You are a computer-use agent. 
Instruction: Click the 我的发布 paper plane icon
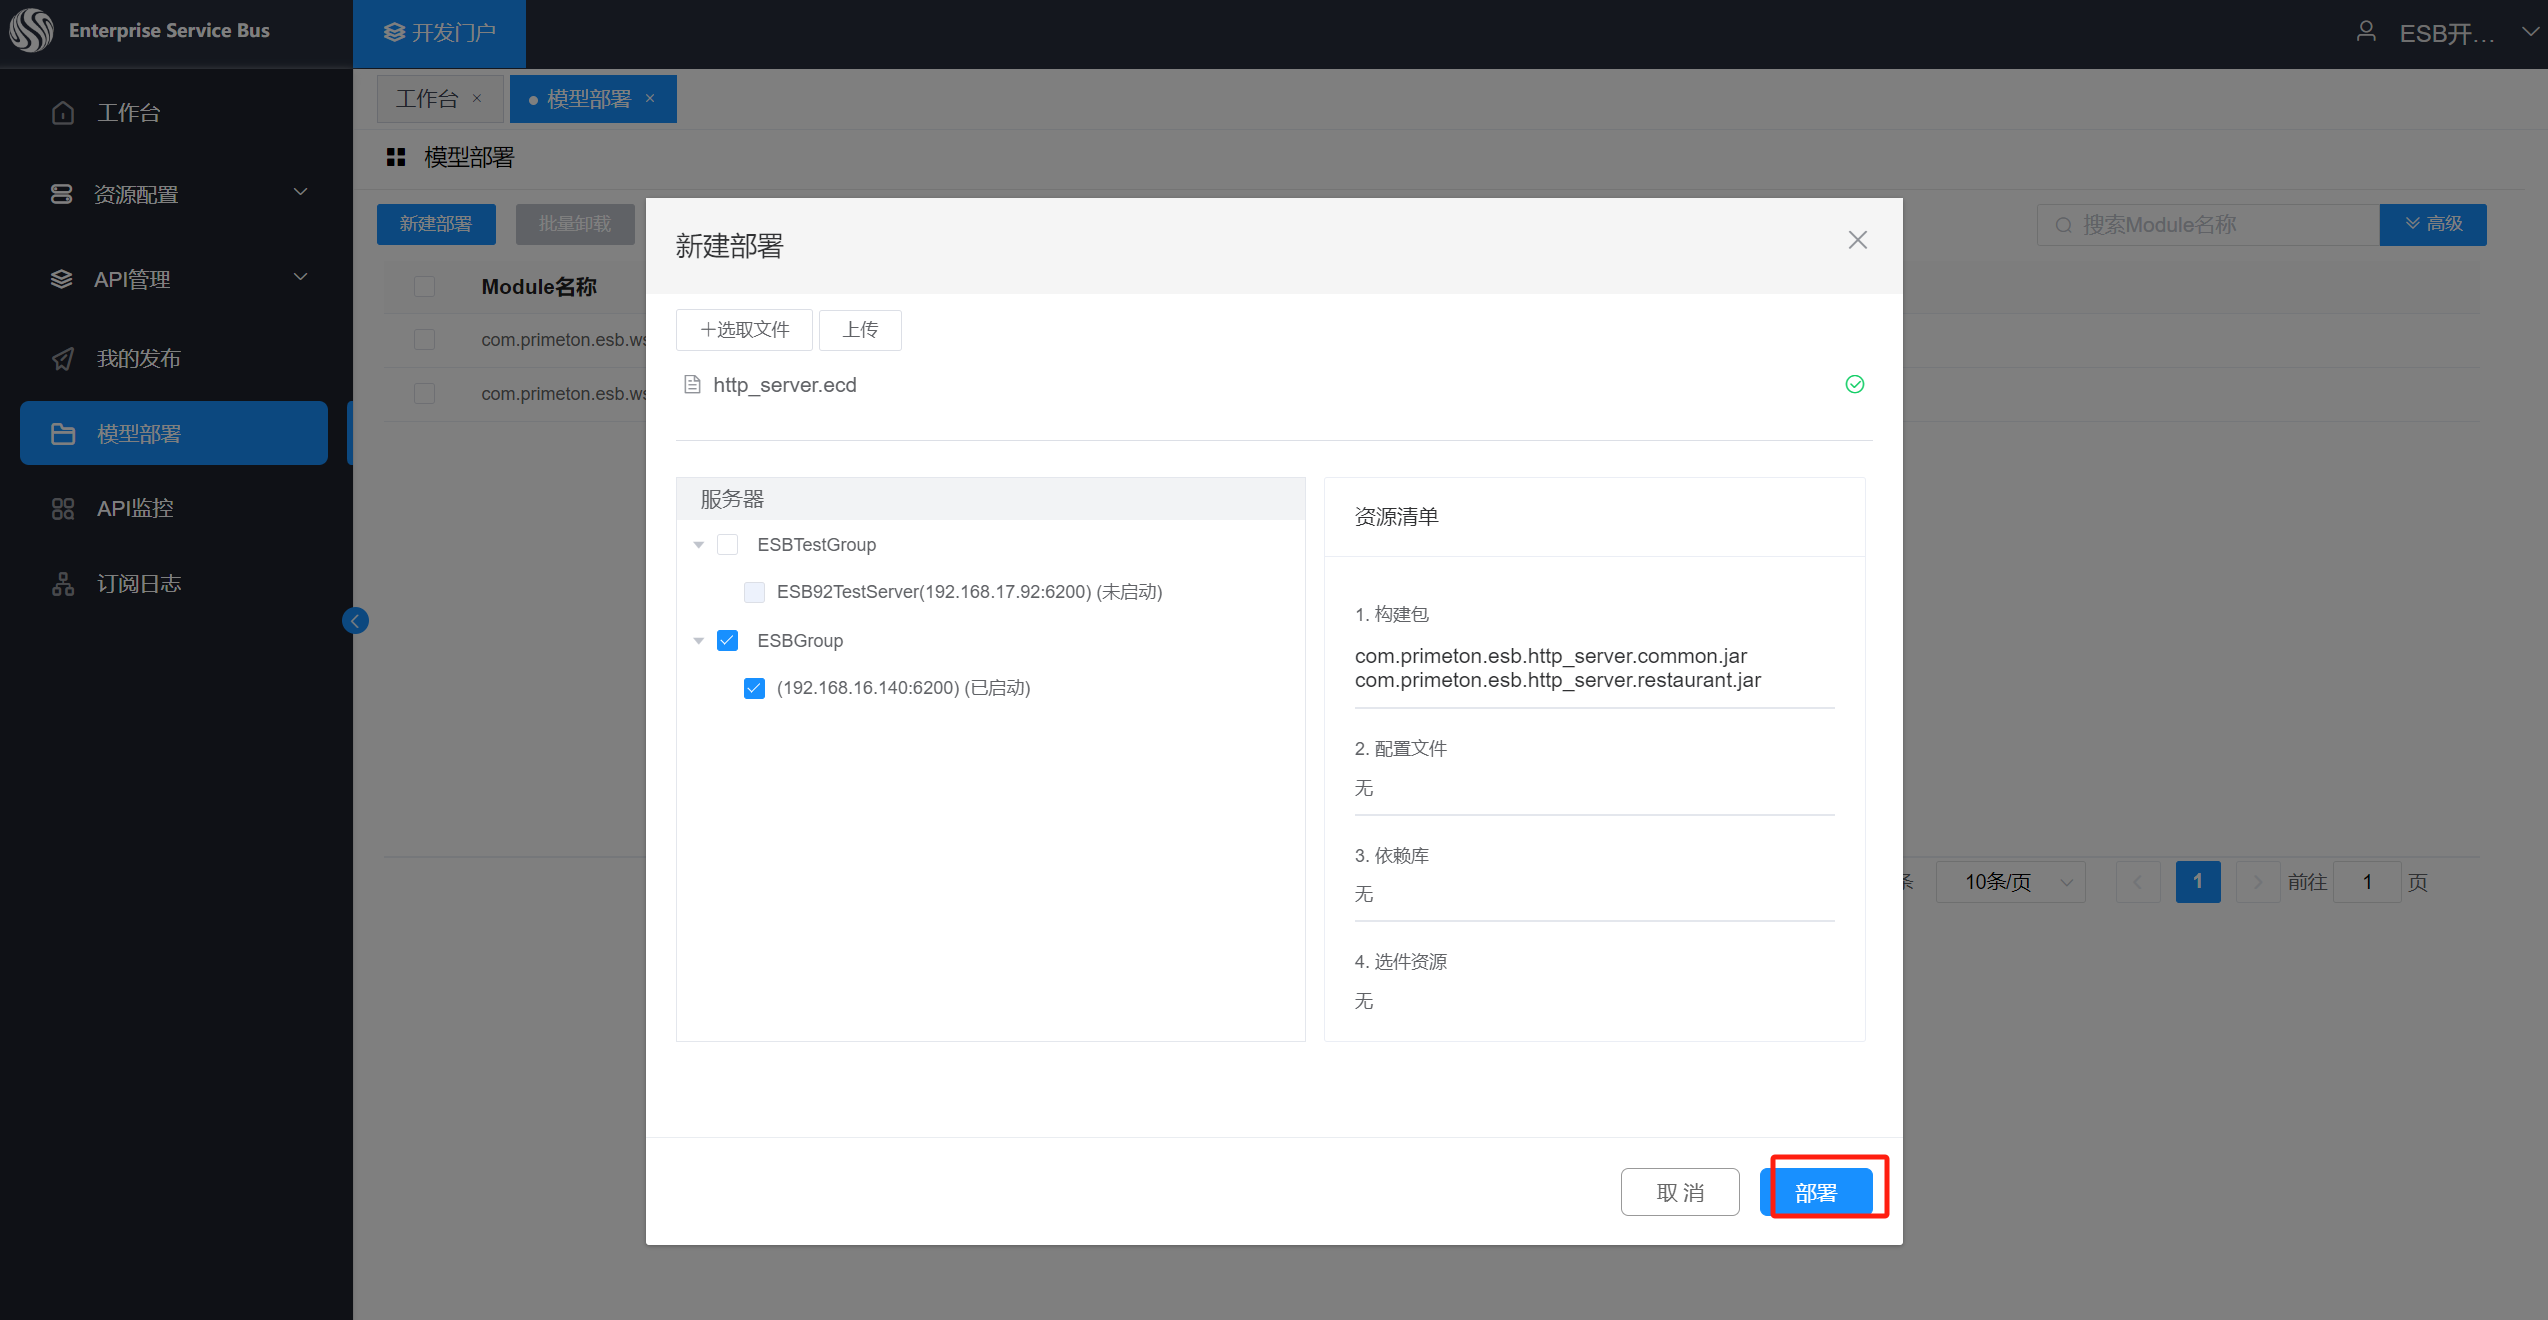[x=63, y=359]
